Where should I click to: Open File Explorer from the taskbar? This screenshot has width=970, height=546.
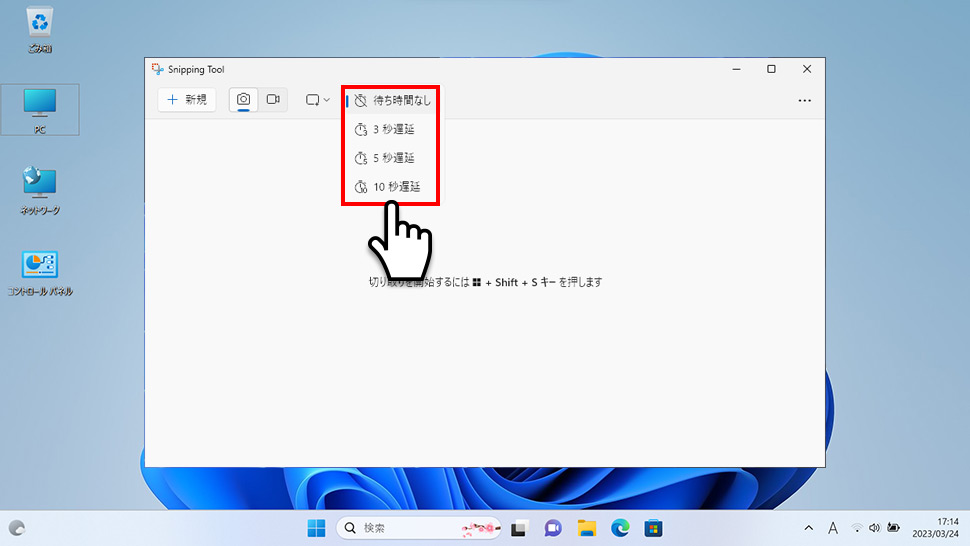[x=586, y=528]
